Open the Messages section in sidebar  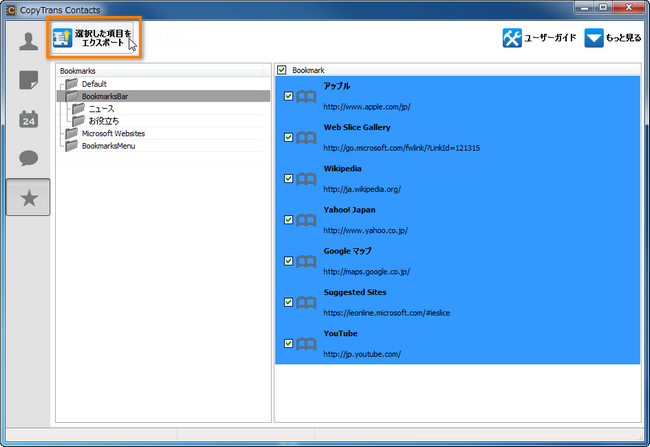(x=29, y=158)
